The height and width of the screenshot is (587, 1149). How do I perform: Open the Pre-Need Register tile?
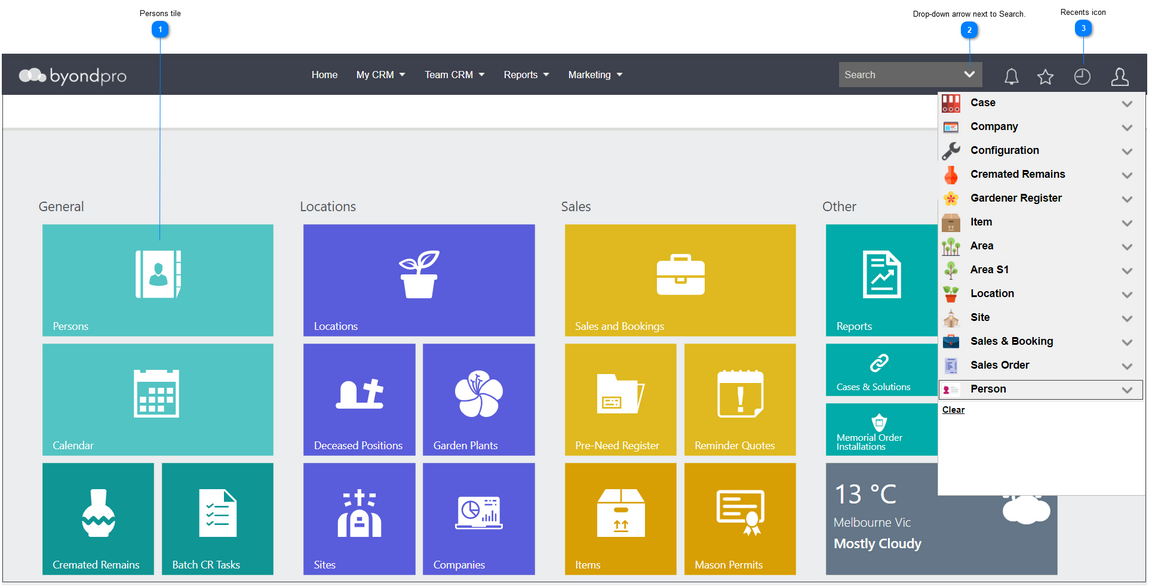(x=621, y=399)
